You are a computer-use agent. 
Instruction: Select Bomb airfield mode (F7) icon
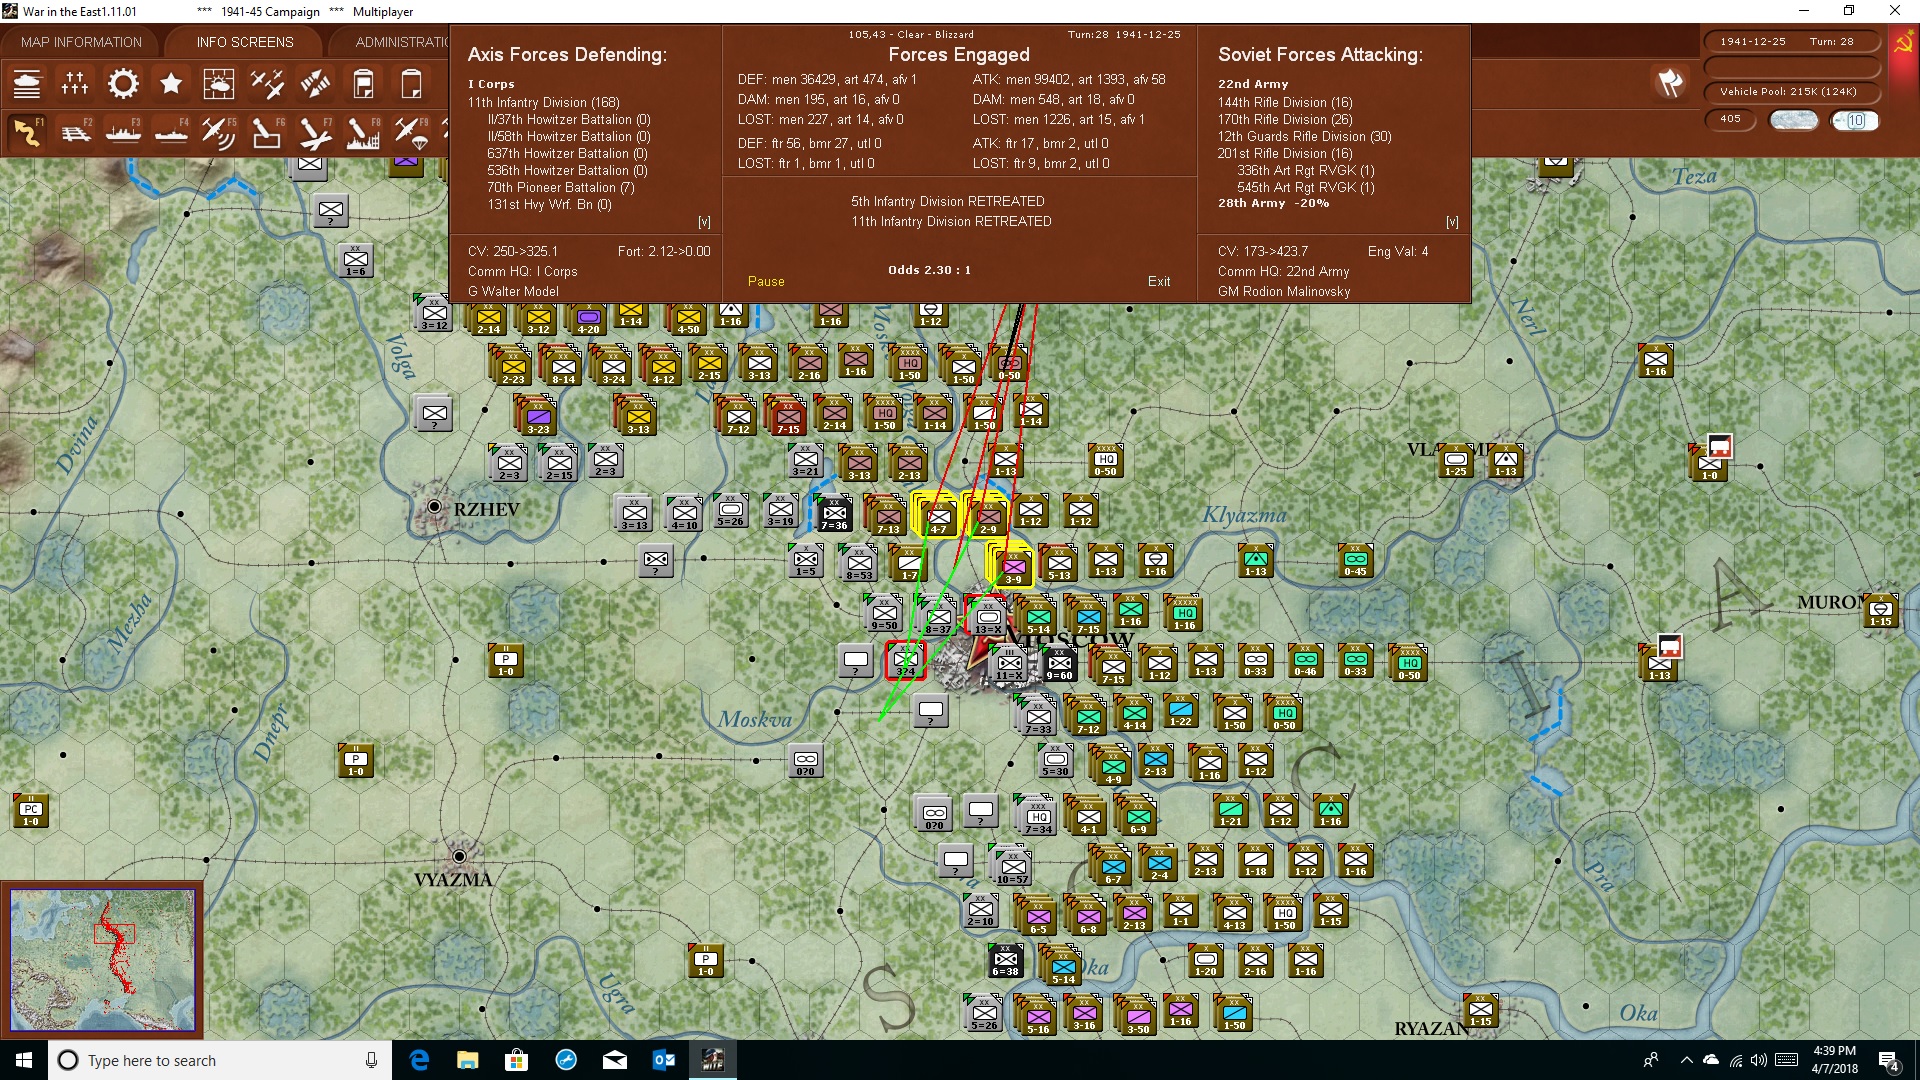315,133
